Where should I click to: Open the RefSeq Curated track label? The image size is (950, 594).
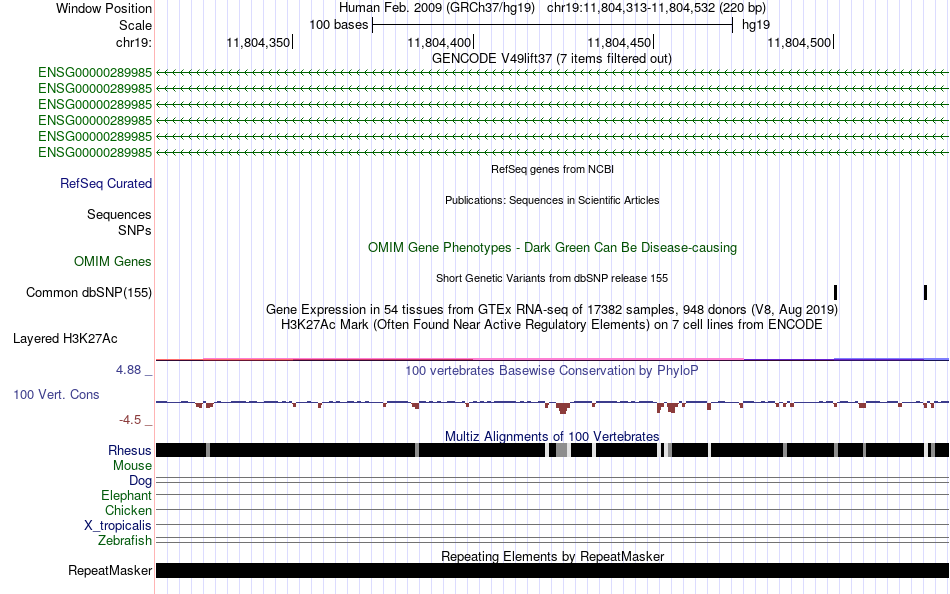tap(105, 184)
